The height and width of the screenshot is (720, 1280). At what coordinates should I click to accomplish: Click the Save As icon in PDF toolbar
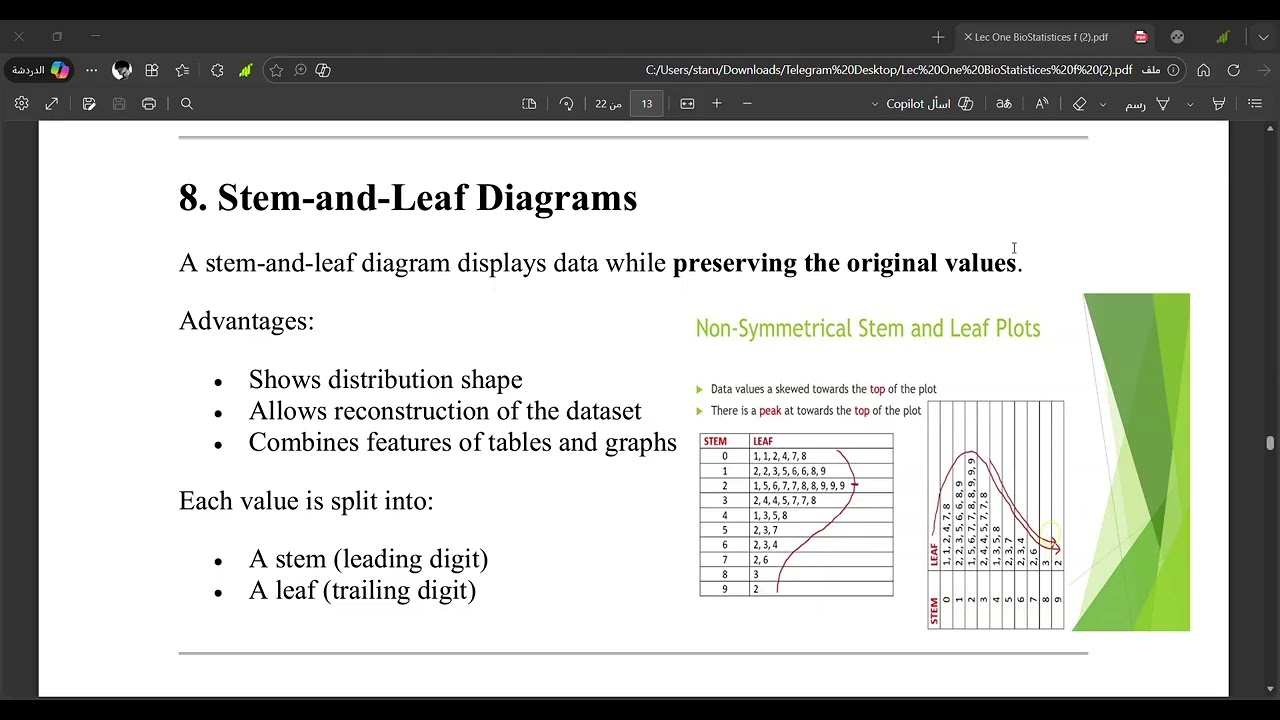pyautogui.click(x=89, y=104)
